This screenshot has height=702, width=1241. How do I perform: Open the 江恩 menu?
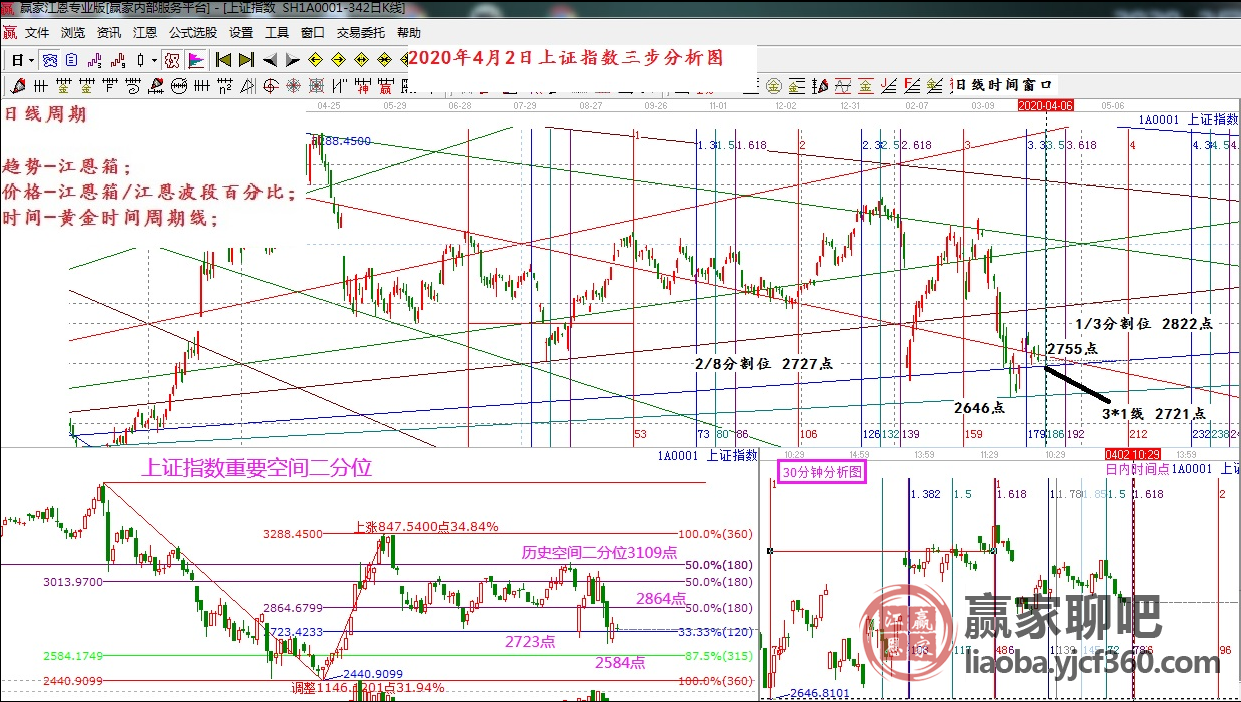click(145, 32)
